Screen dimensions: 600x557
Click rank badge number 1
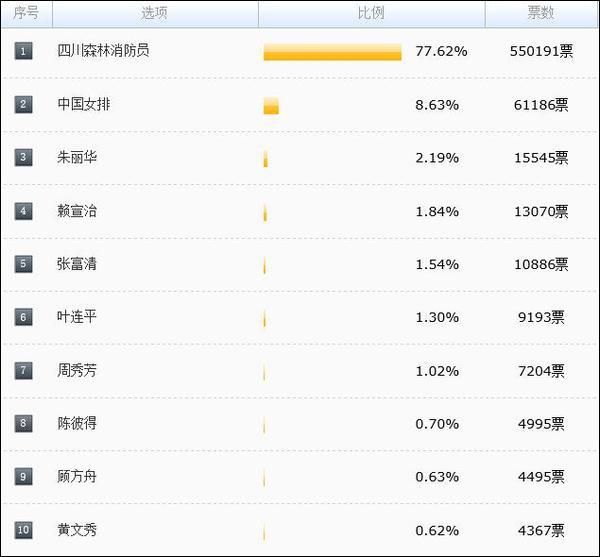(x=23, y=51)
